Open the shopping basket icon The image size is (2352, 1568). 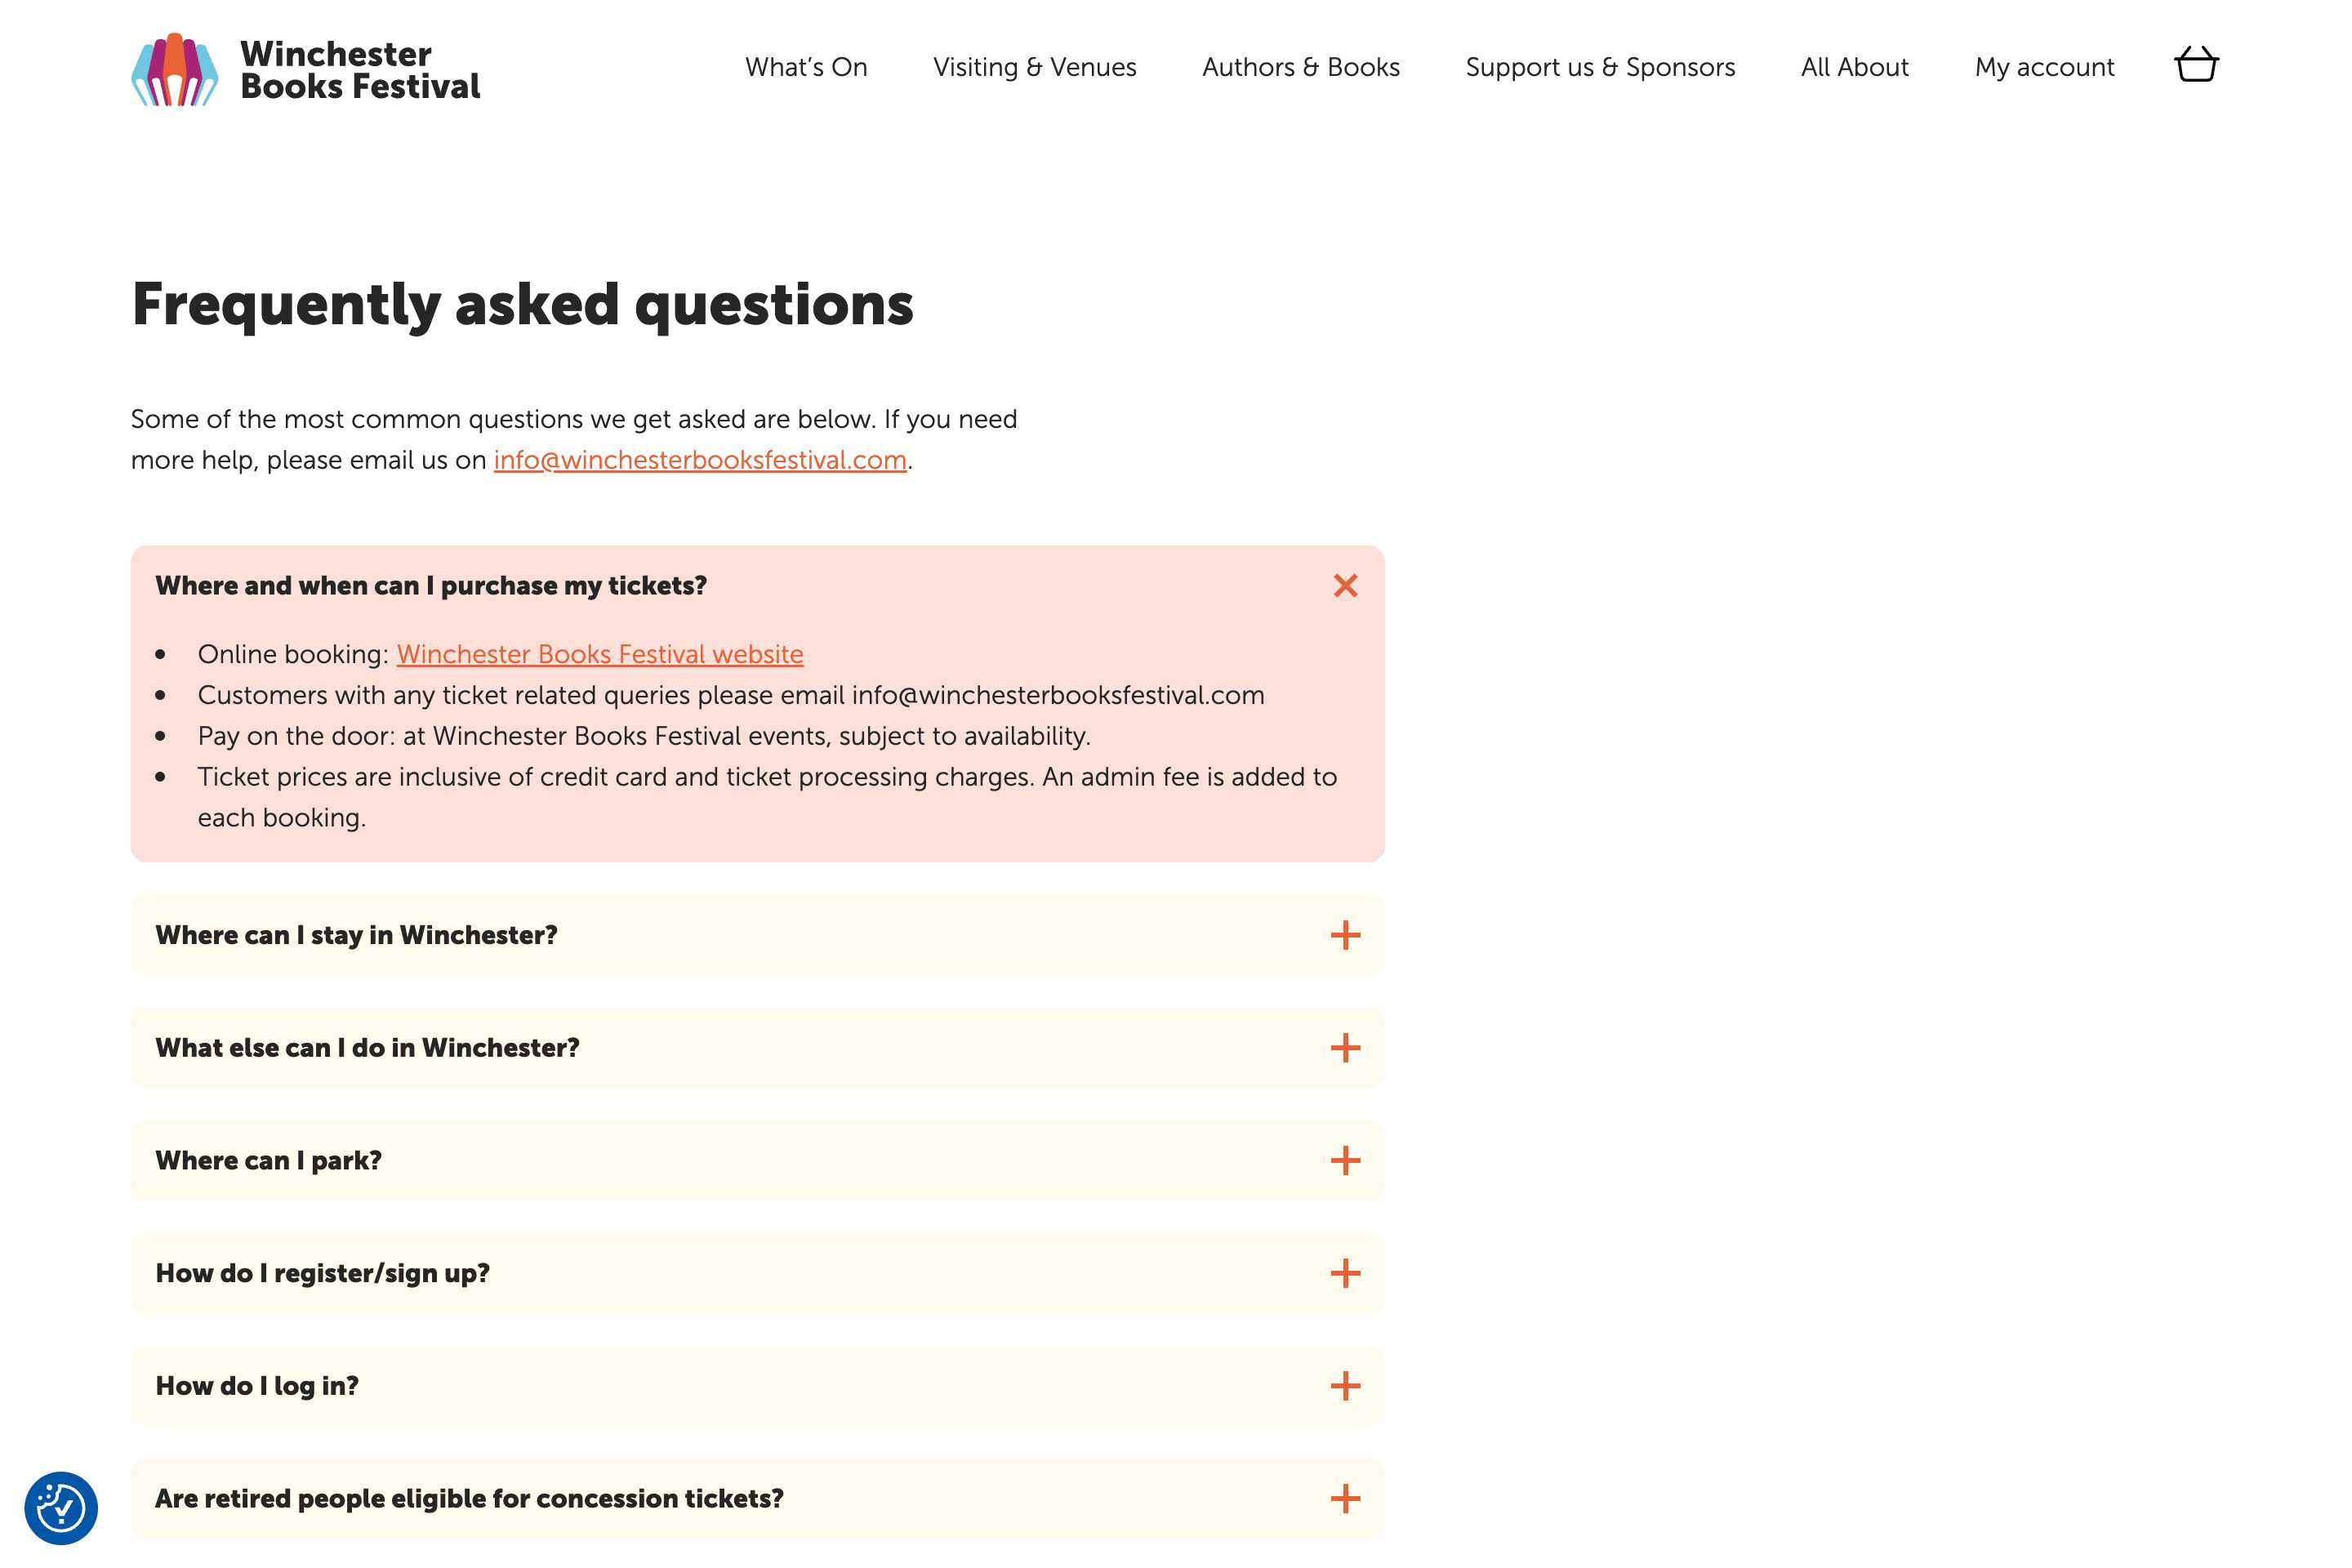[2196, 65]
